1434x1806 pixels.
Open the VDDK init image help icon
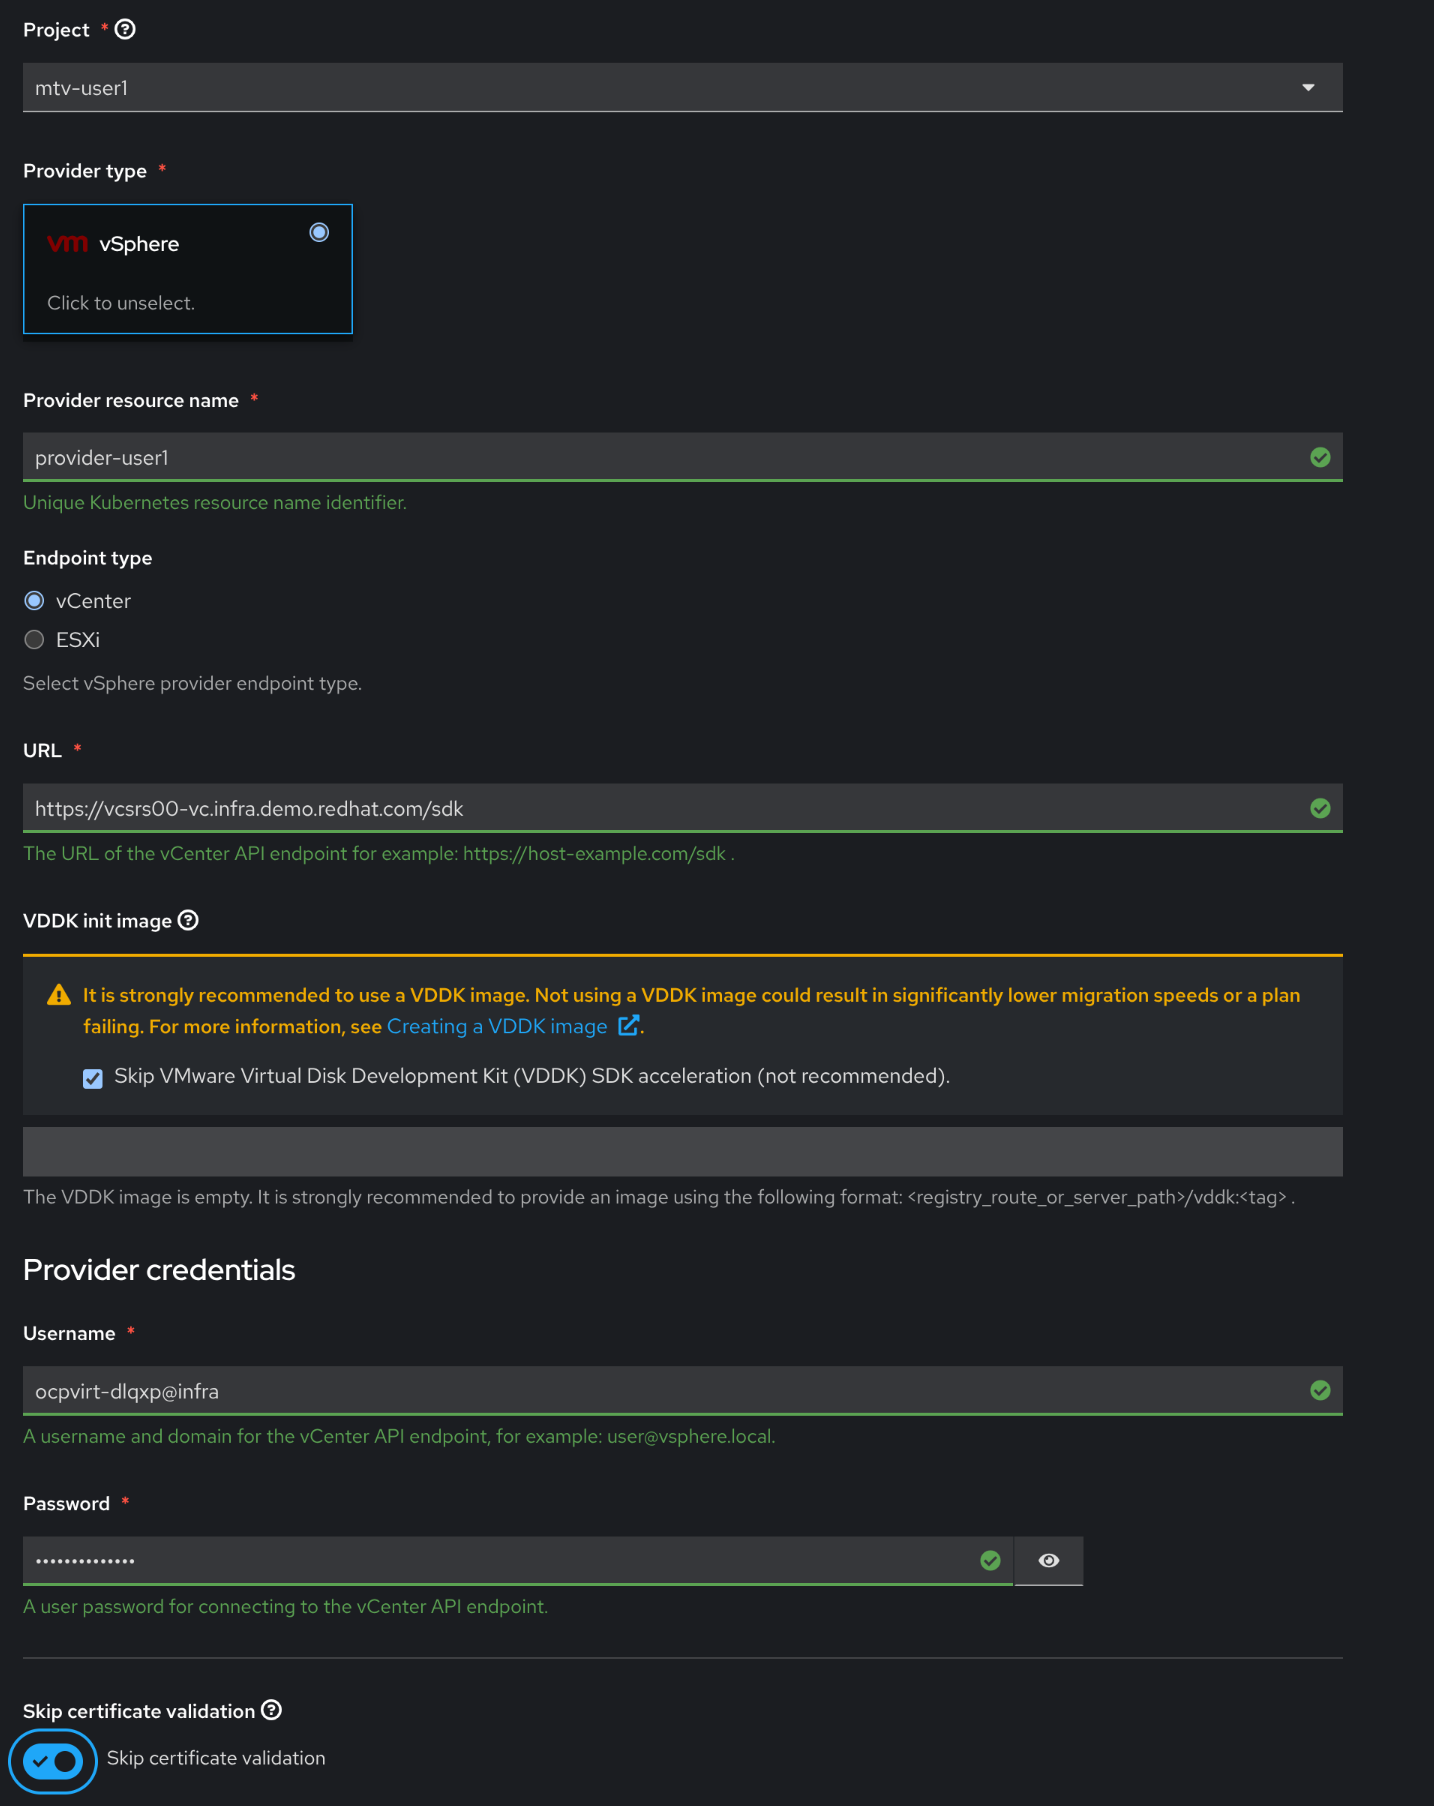point(188,920)
